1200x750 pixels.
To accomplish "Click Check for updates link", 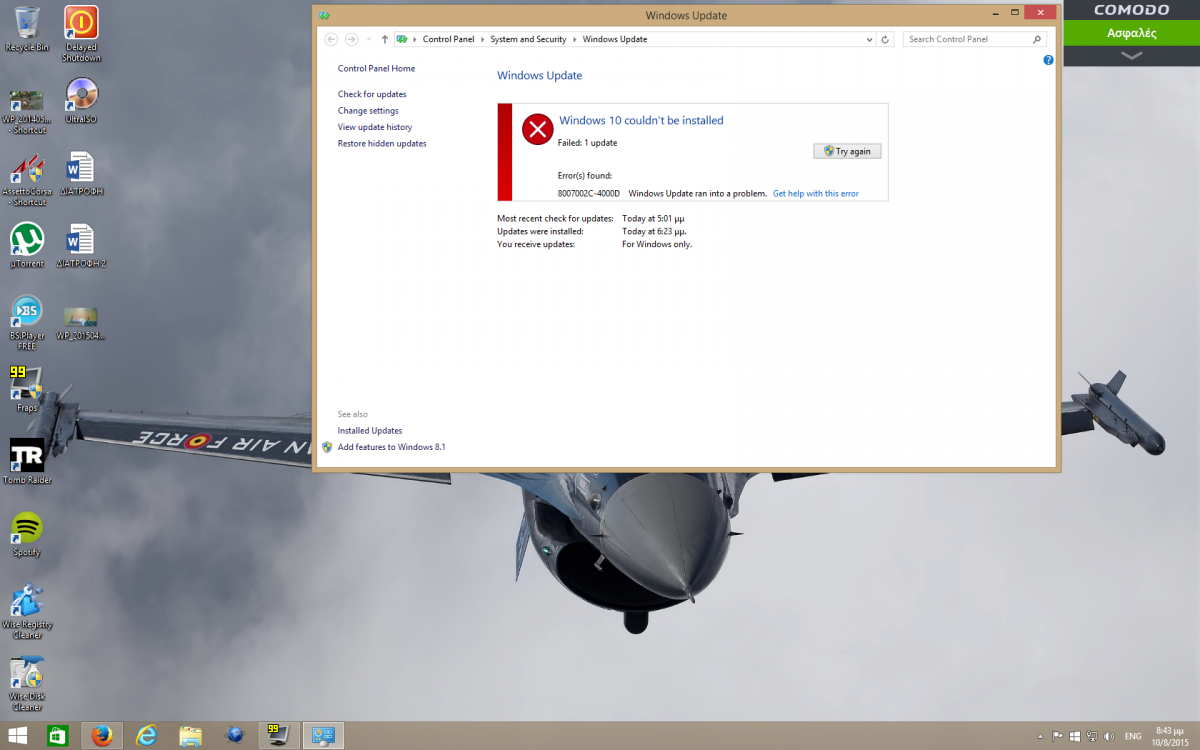I will coord(372,94).
